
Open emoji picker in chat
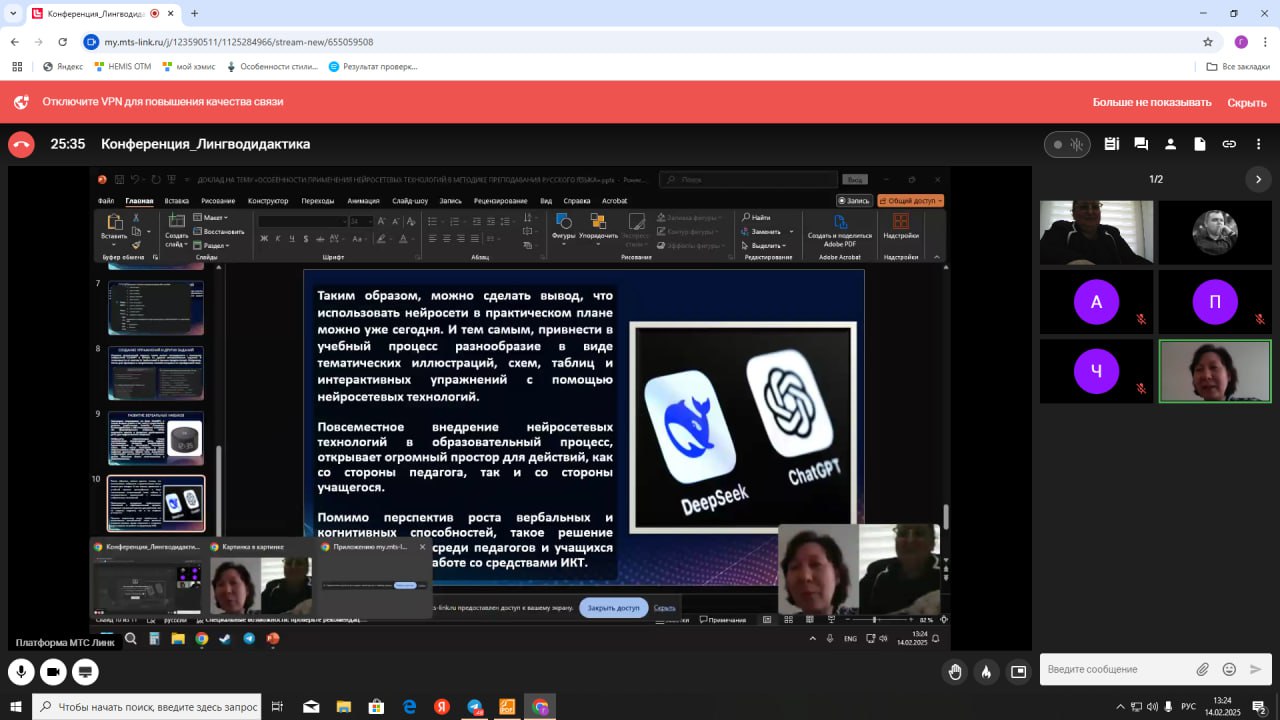tap(1229, 669)
